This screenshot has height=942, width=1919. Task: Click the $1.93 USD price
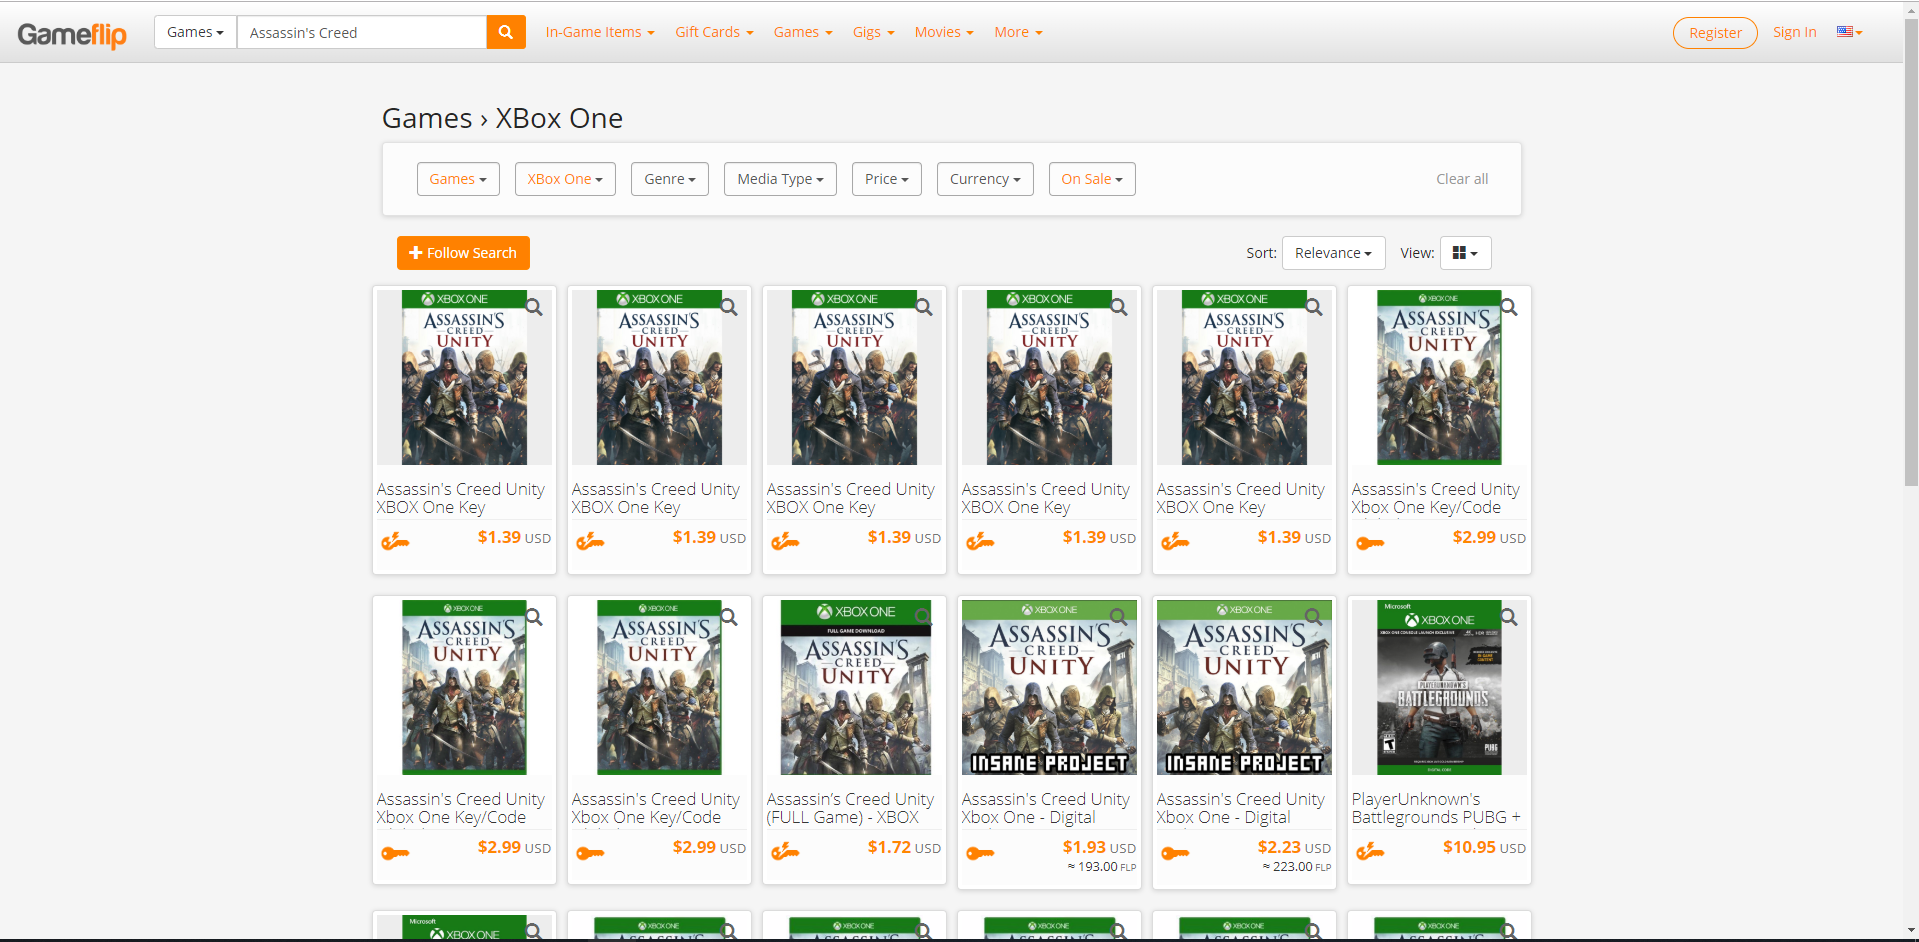point(1099,847)
